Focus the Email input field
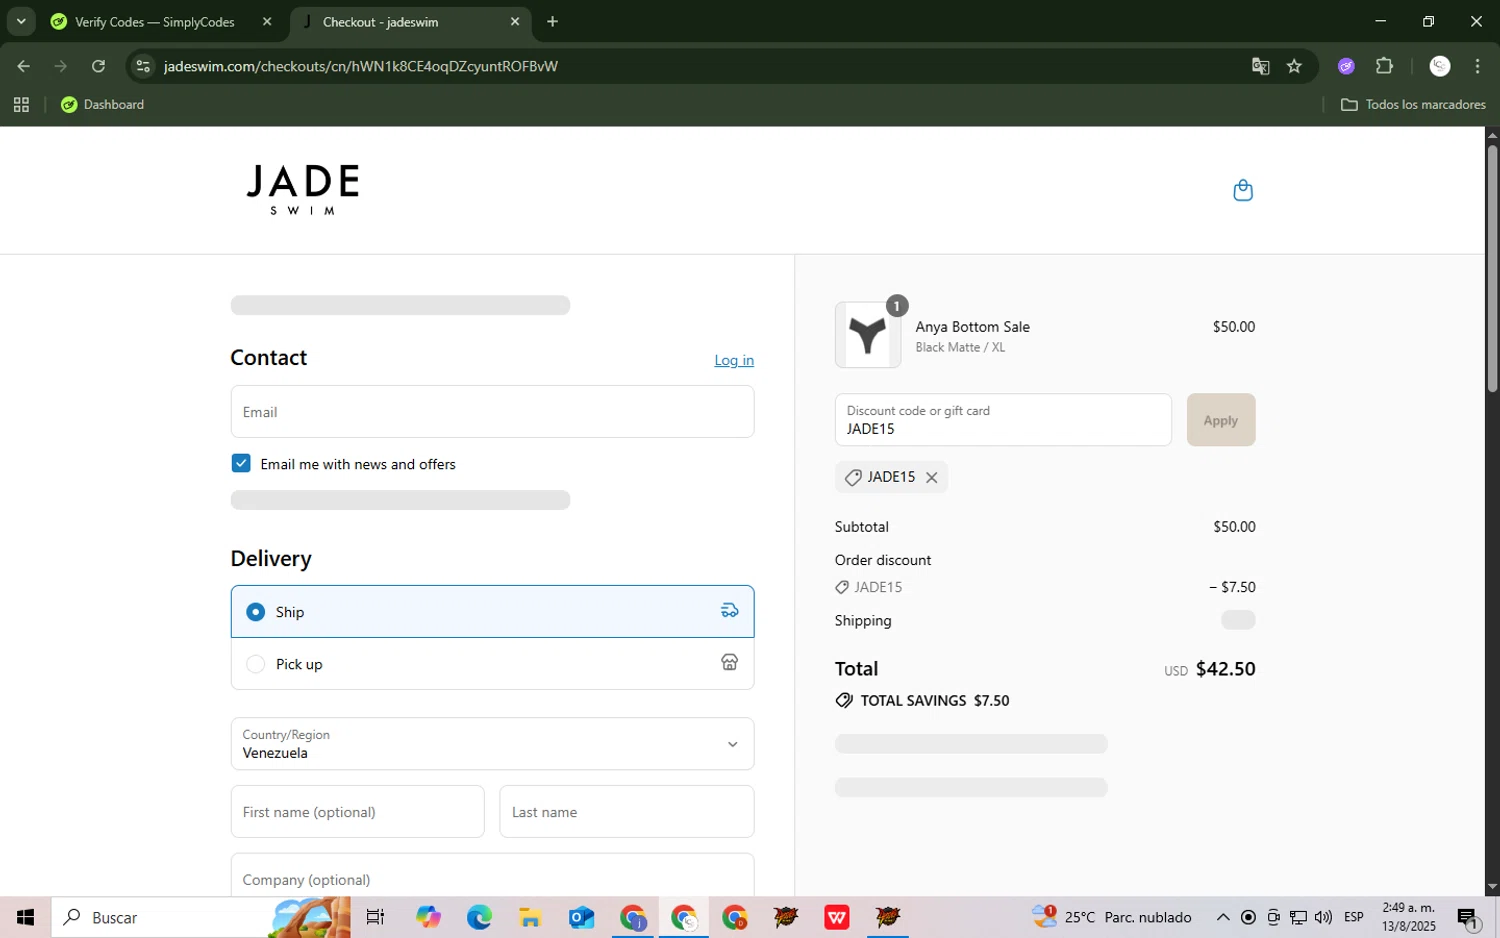 [492, 412]
